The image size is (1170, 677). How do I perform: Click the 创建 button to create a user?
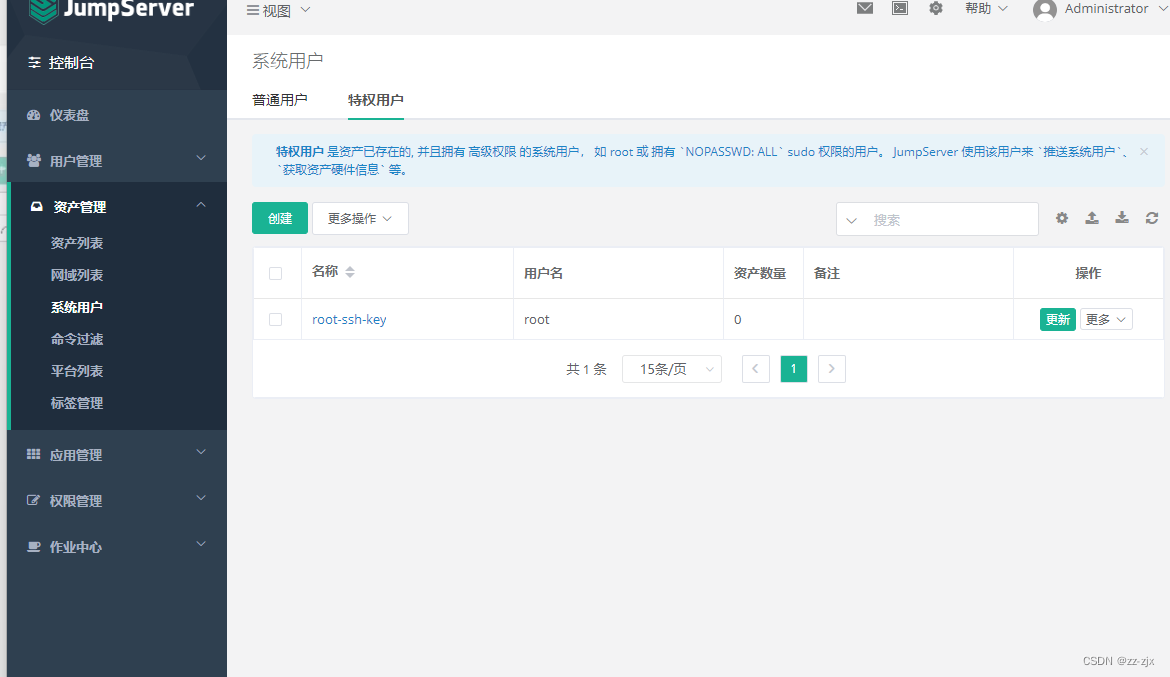tap(279, 217)
